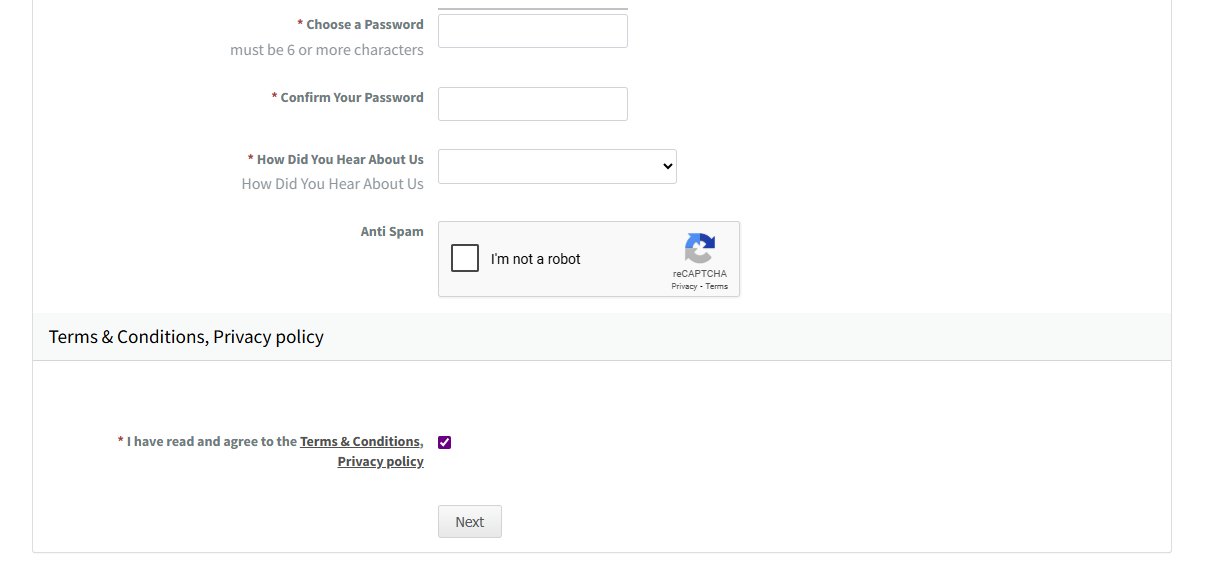
Task: Click the I'm not a robot text
Action: pyautogui.click(x=536, y=259)
